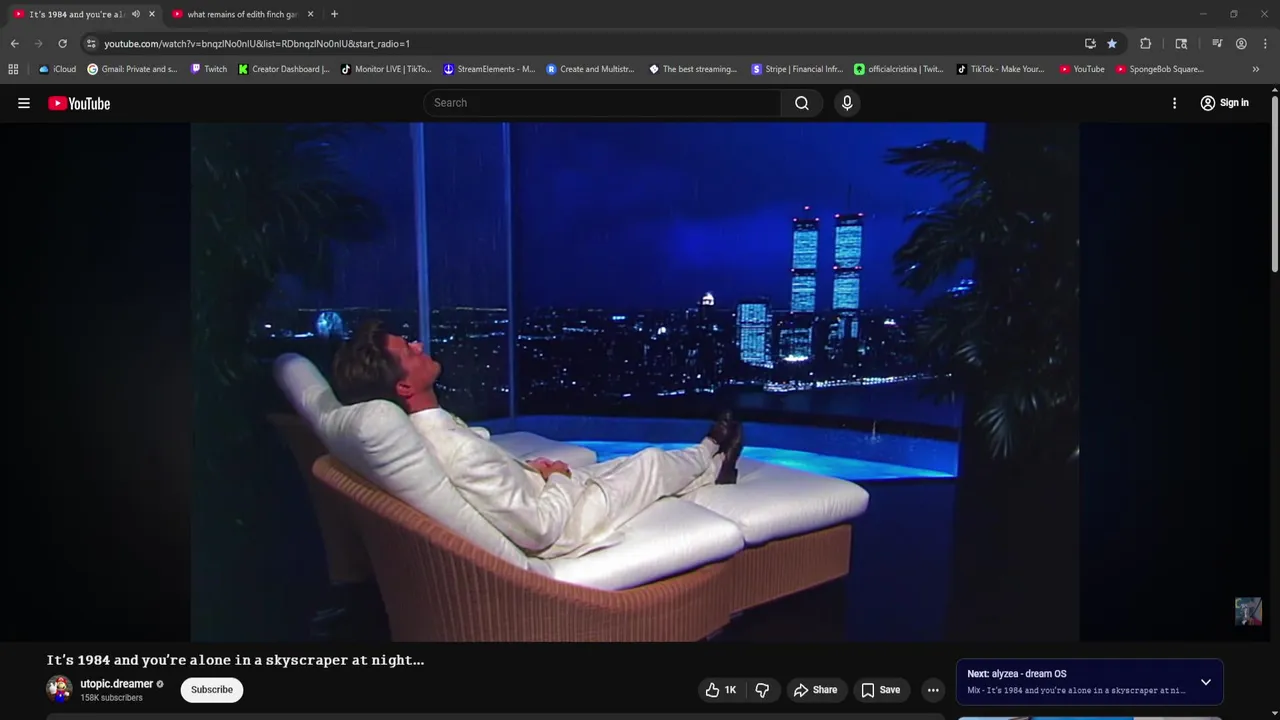The image size is (1280, 720).
Task: Subscribe to utopic.dreamer
Action: coord(212,690)
